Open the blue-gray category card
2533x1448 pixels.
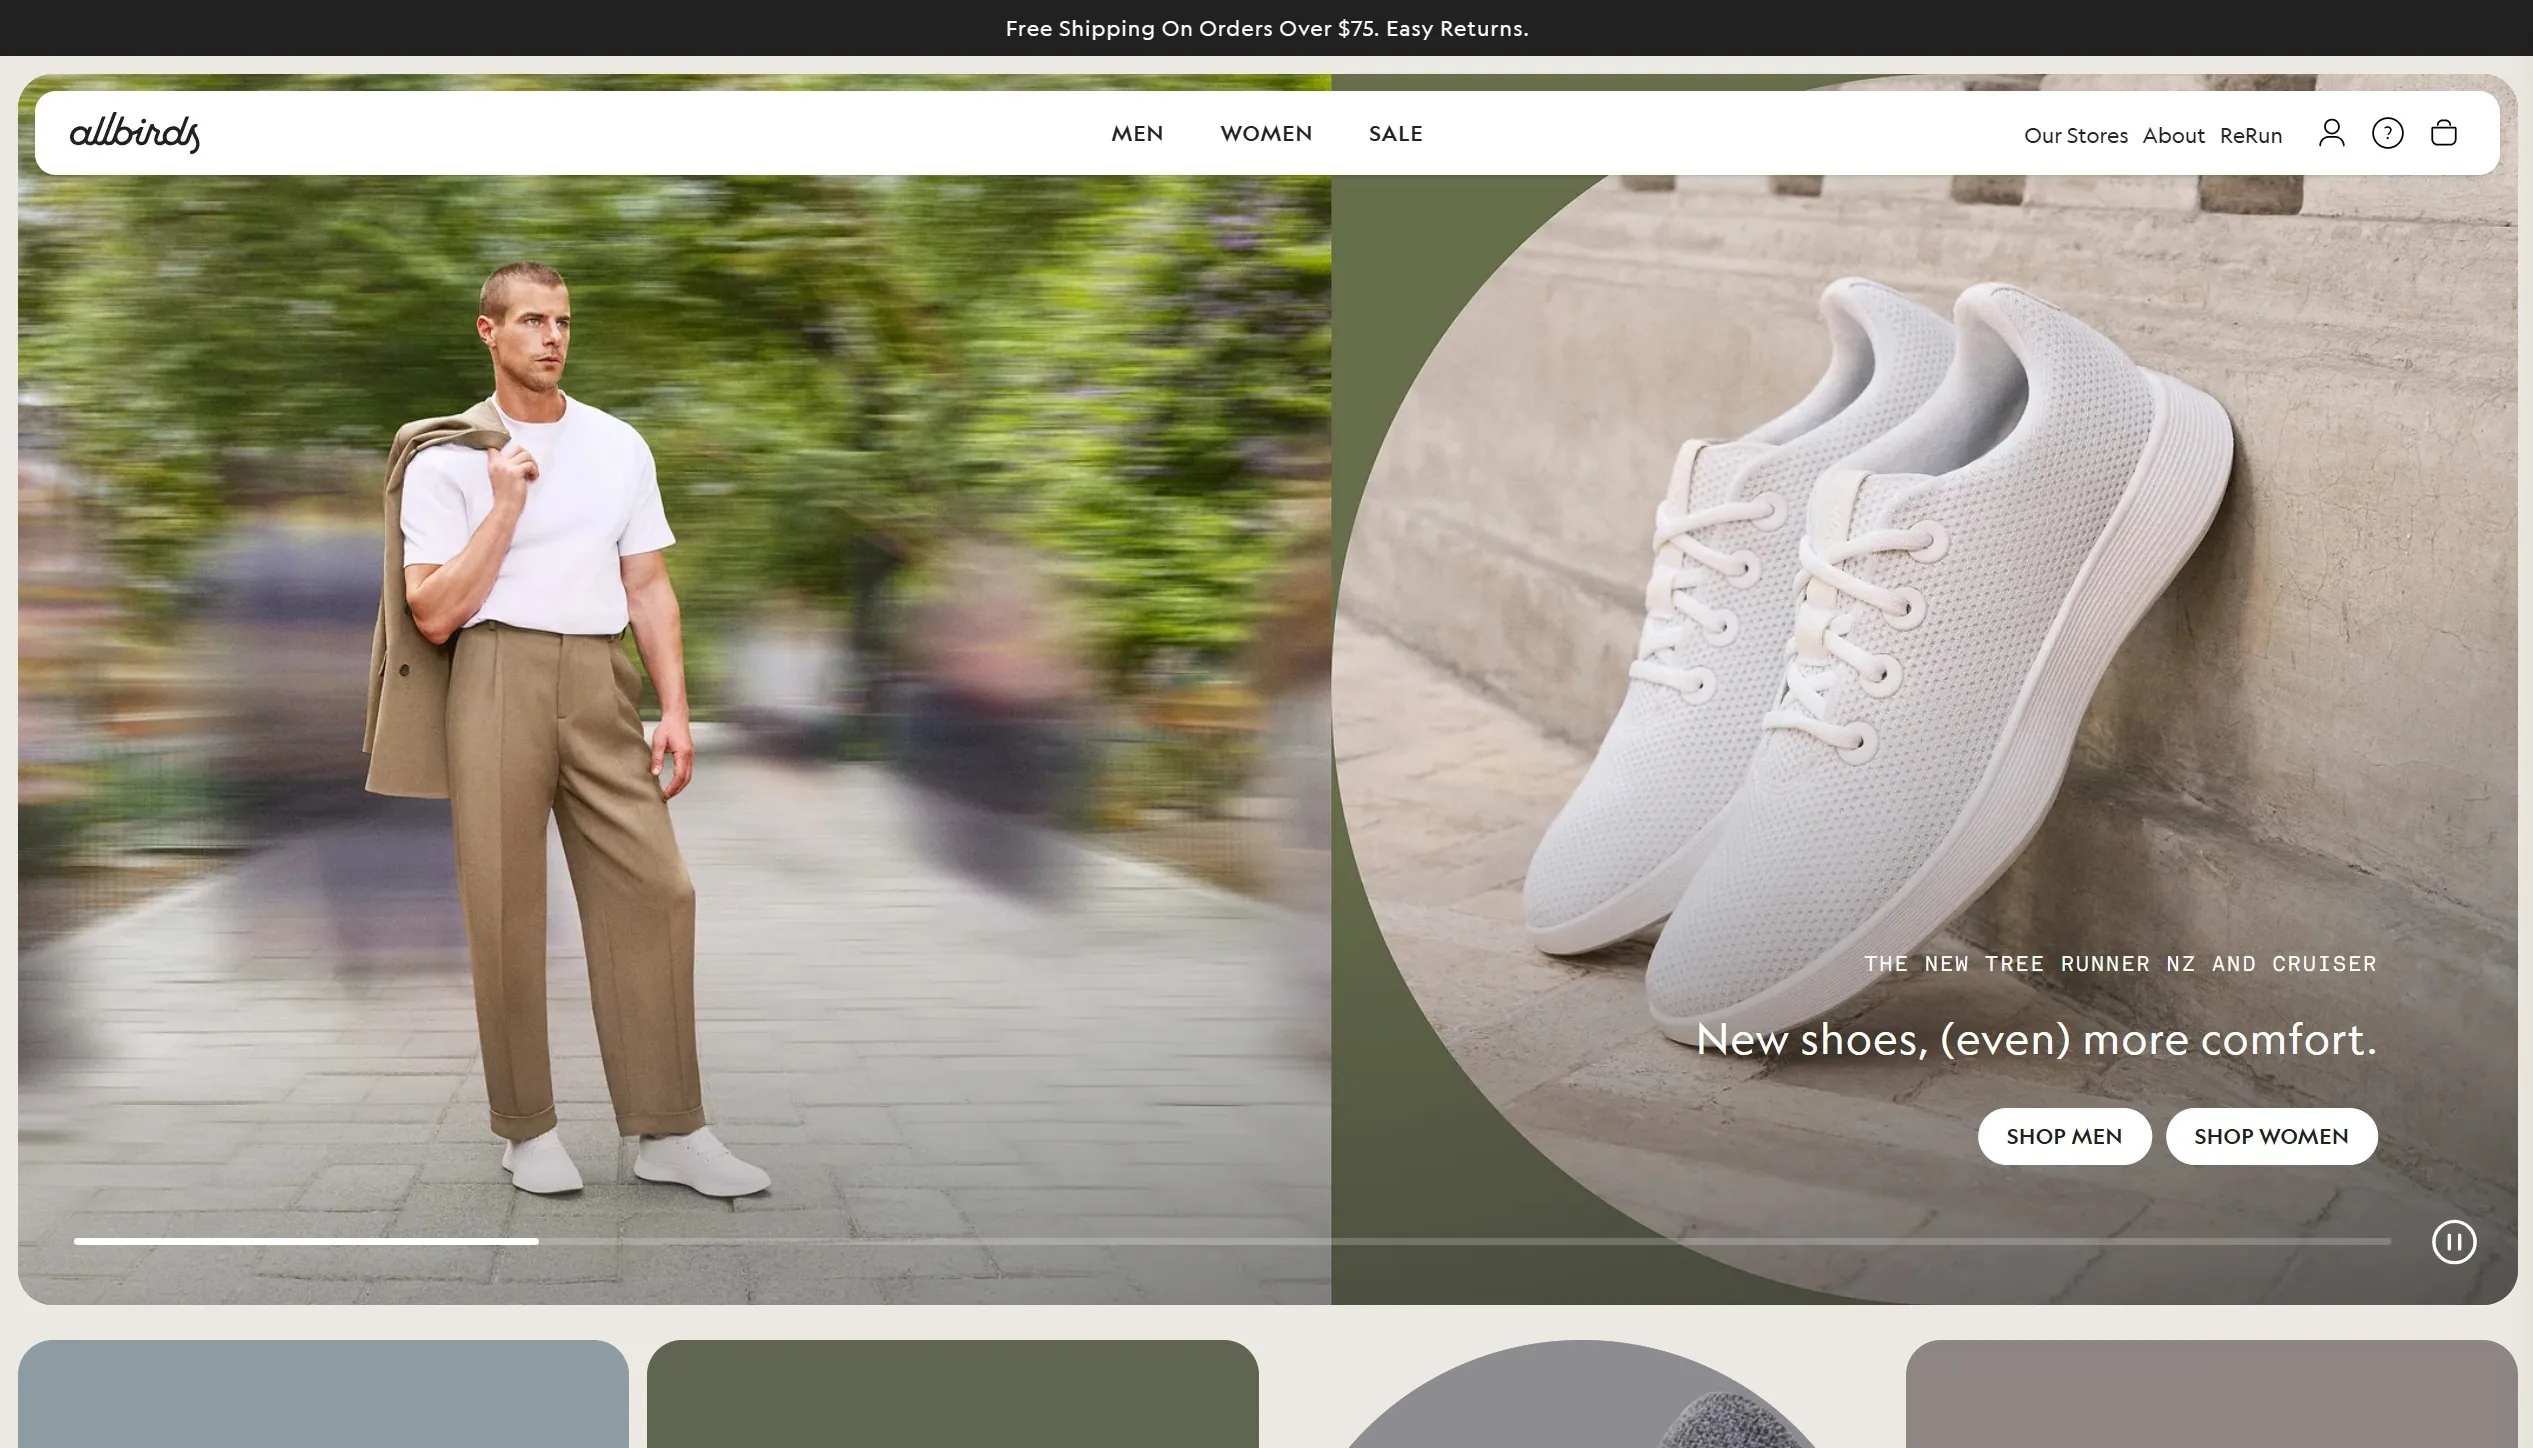tap(323, 1394)
